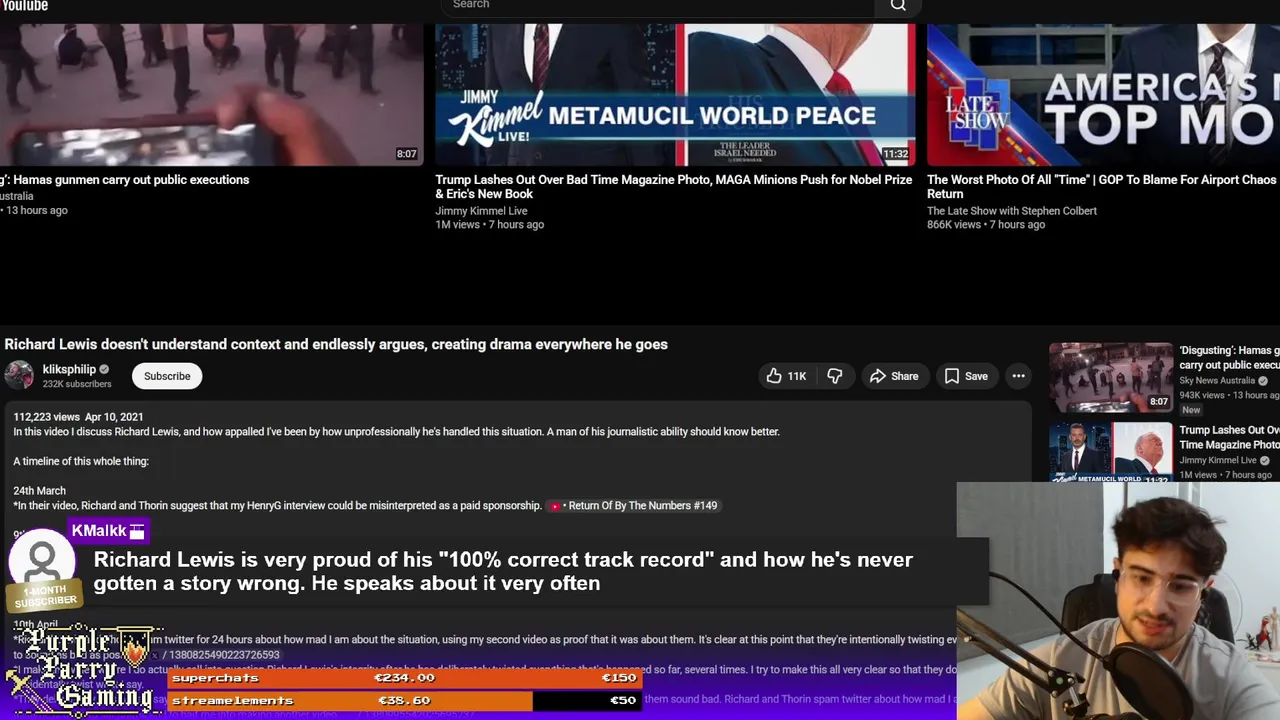Open the Jimmy Kimmel Live channel link
The width and height of the screenshot is (1280, 720).
click(481, 211)
